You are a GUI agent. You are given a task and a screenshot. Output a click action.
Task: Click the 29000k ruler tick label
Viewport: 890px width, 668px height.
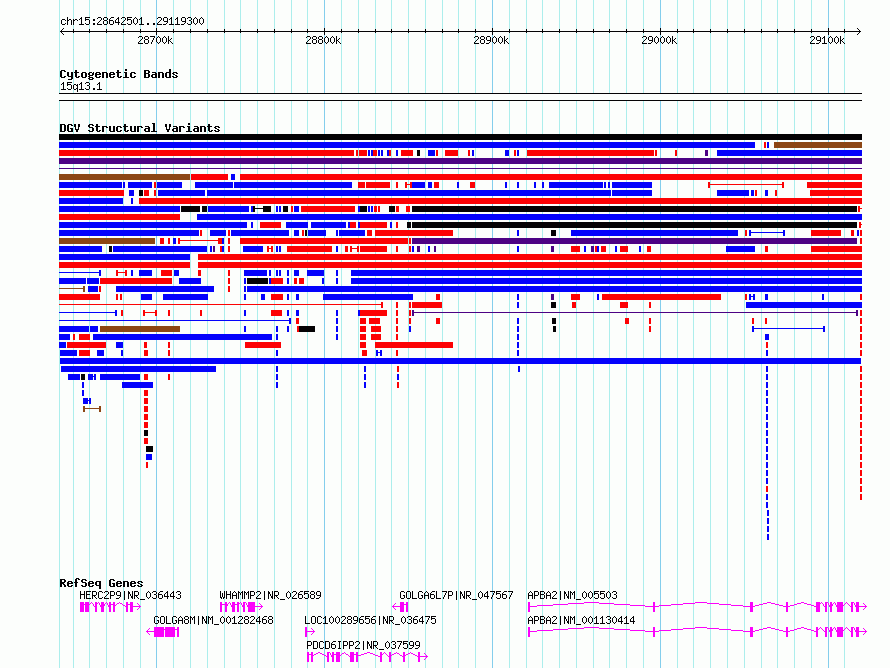pos(659,40)
